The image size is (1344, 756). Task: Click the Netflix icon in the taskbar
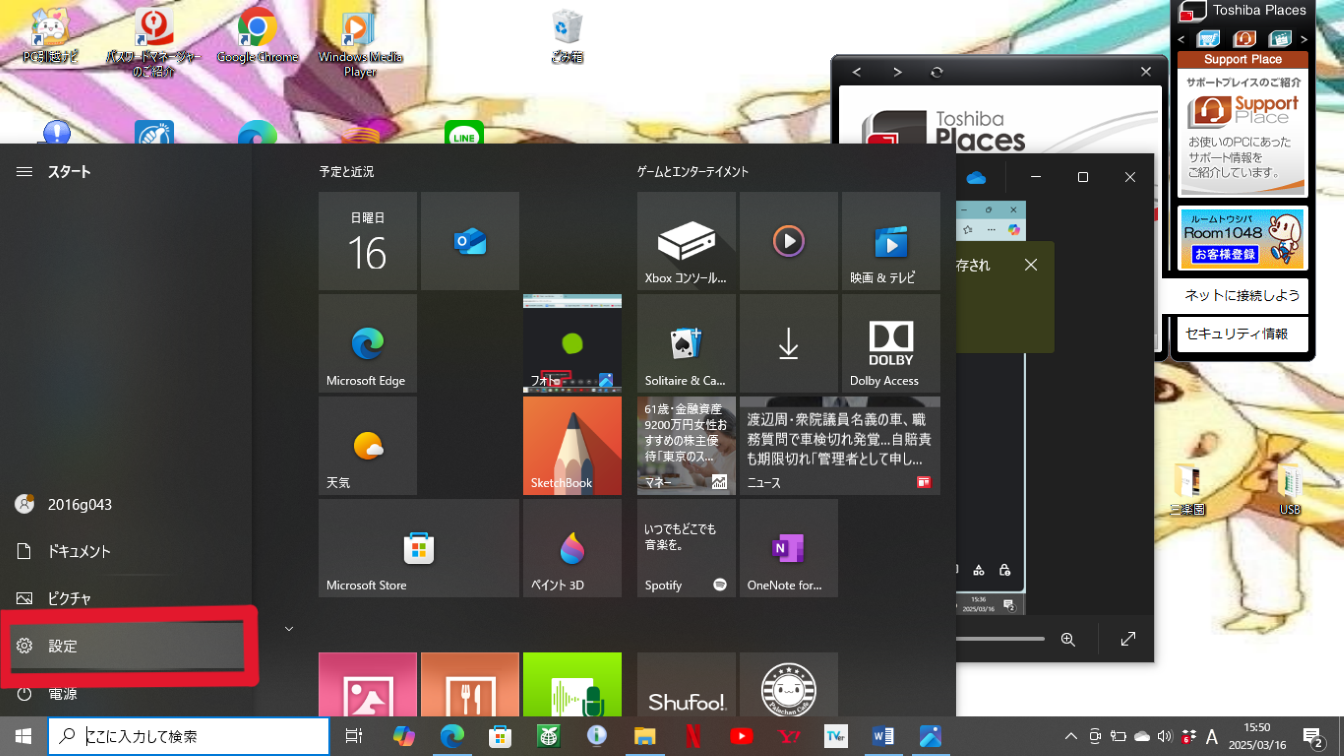pyautogui.click(x=693, y=737)
